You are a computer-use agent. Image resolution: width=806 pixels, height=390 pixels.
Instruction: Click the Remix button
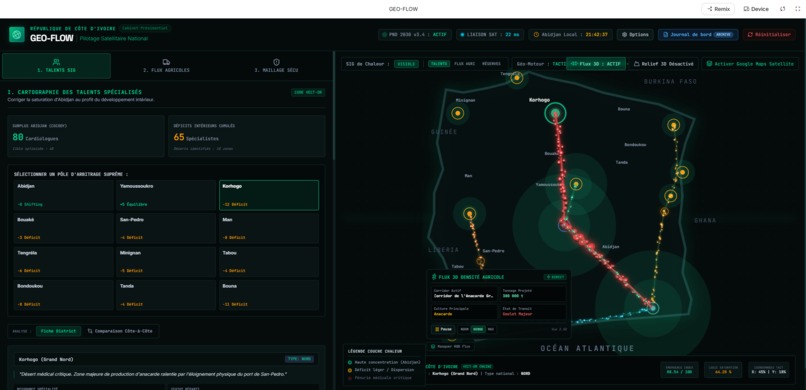point(718,9)
